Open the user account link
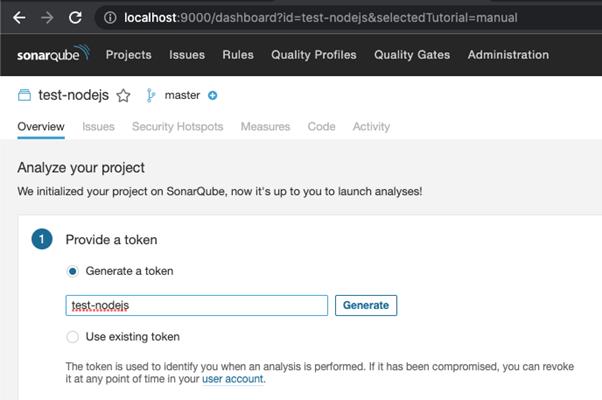 233,379
